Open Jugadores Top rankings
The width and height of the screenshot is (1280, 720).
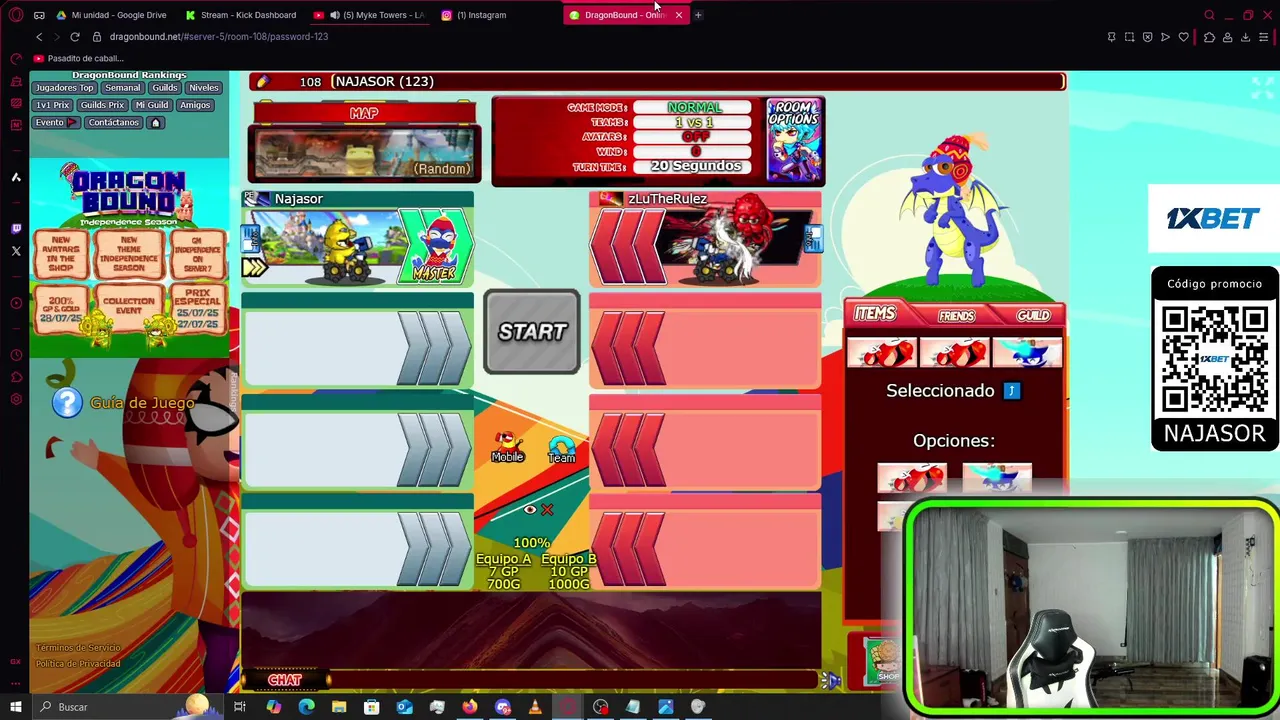(65, 88)
